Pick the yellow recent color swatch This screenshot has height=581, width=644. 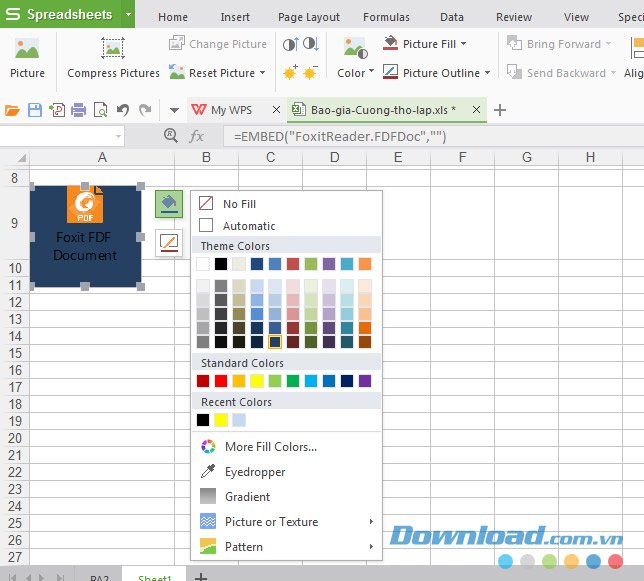pyautogui.click(x=221, y=420)
